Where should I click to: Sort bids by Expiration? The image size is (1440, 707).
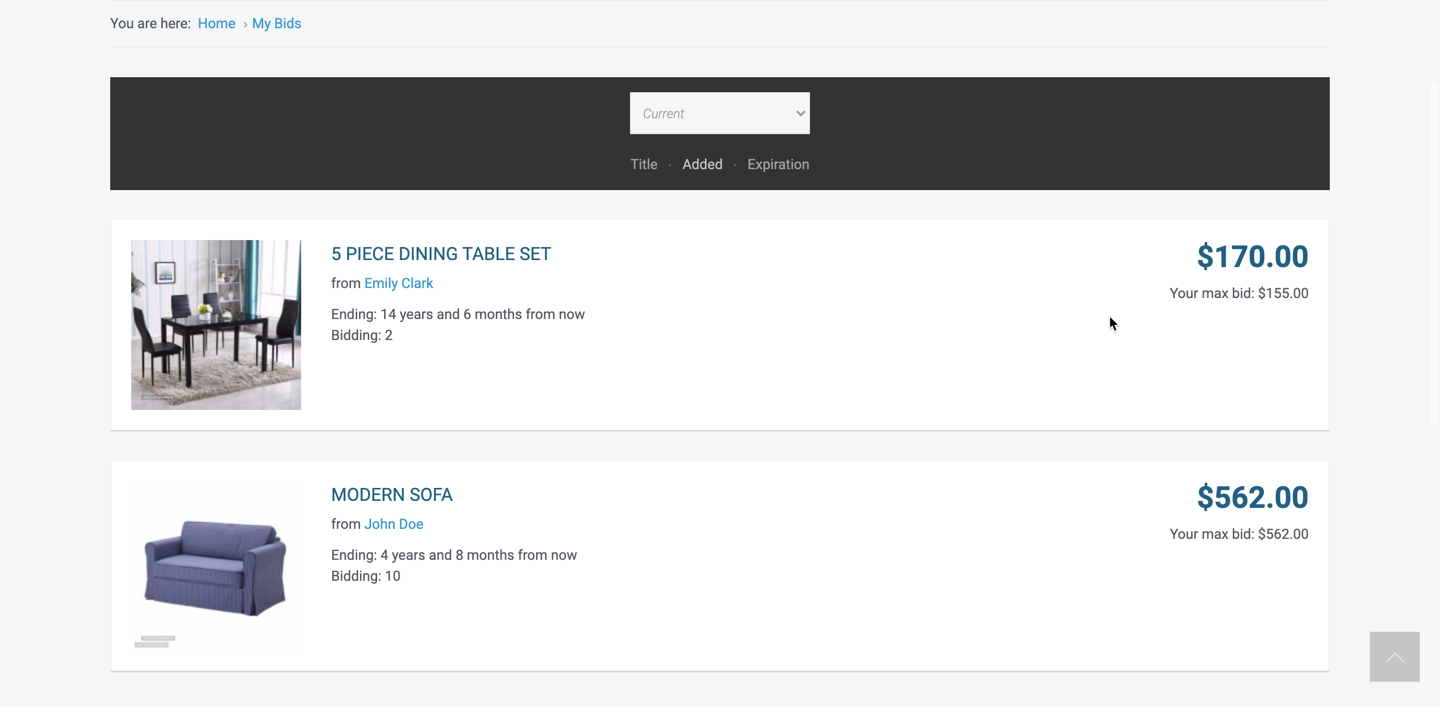point(778,164)
